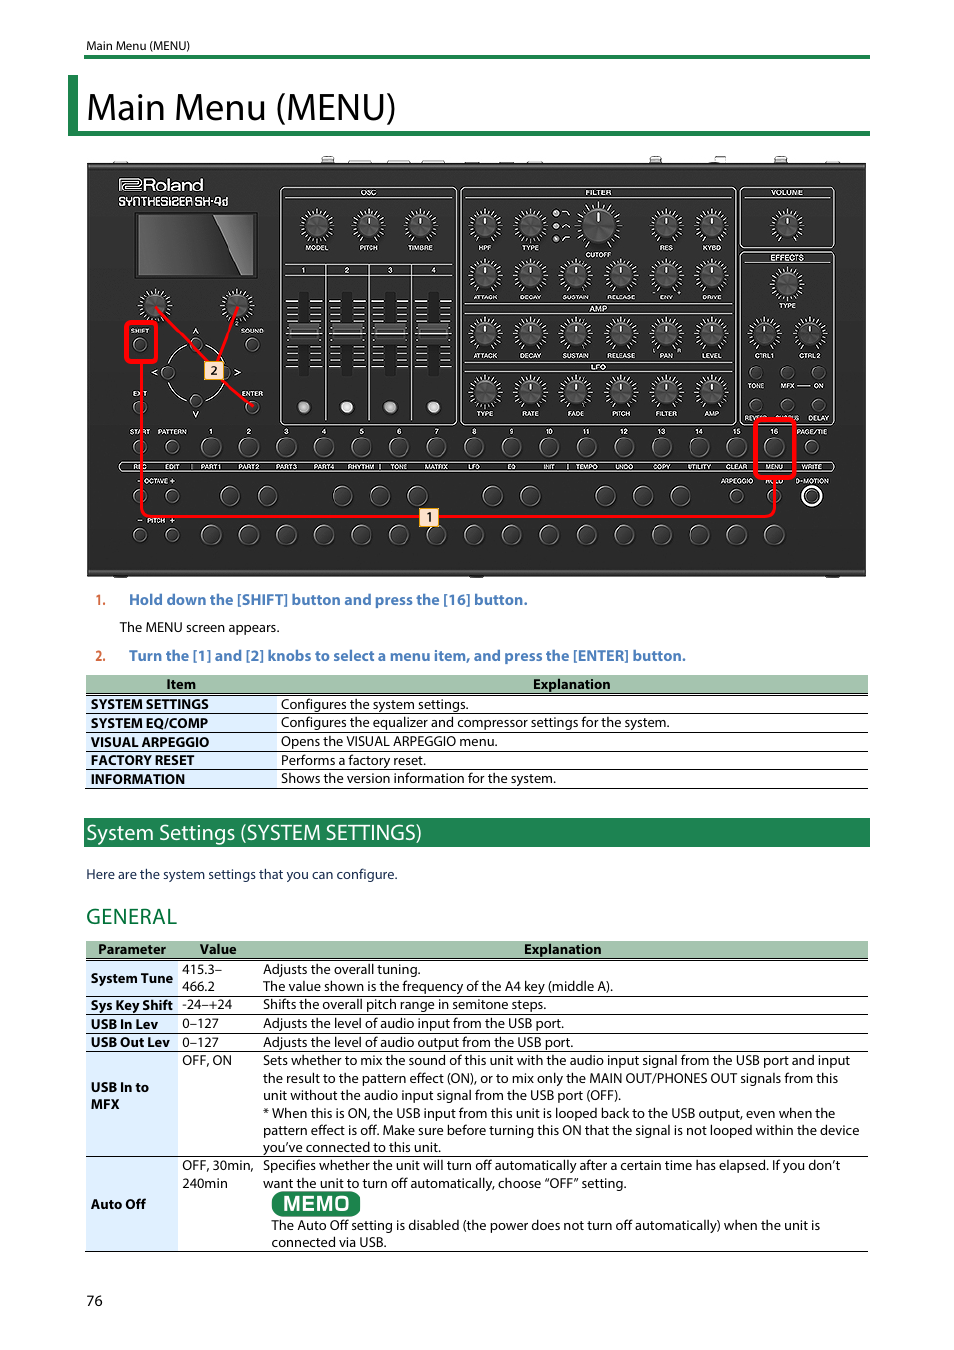
Task: Click step button 1 labeled PART1
Action: (211, 447)
